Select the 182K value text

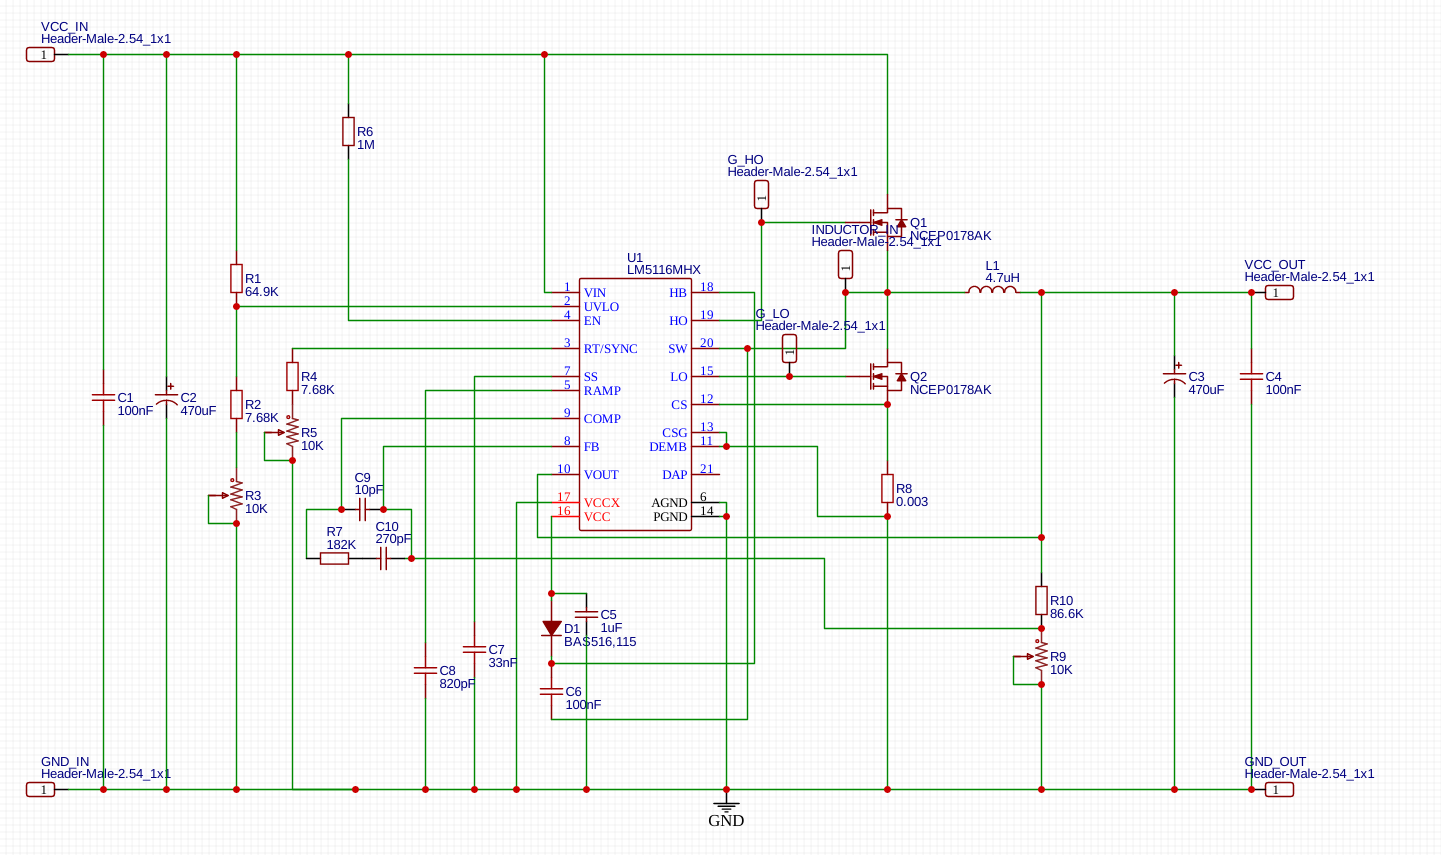(341, 545)
